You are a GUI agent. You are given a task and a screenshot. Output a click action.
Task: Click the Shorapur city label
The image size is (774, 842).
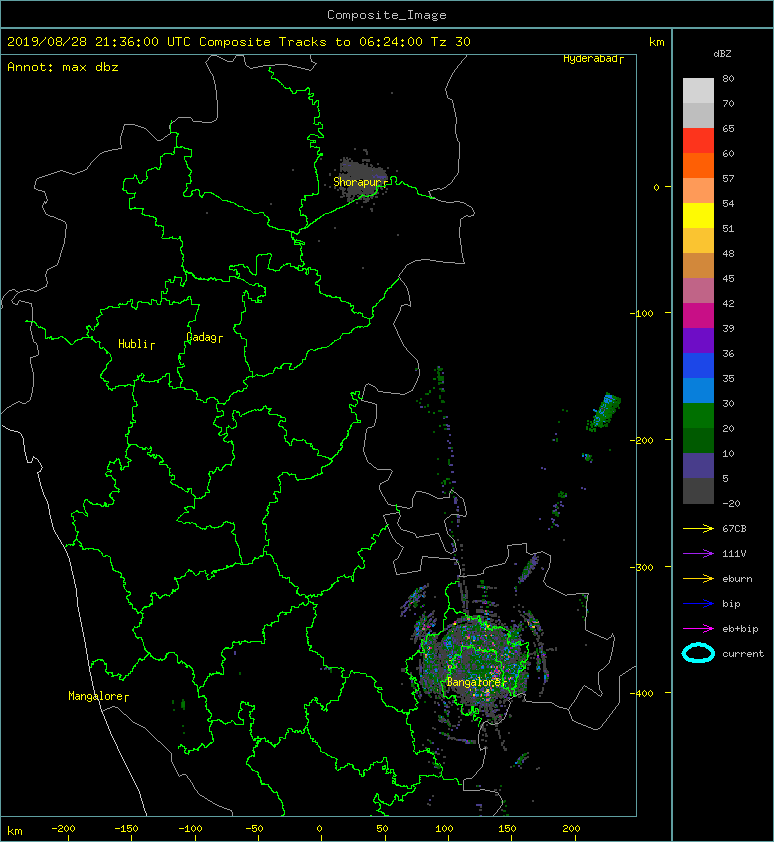(360, 182)
